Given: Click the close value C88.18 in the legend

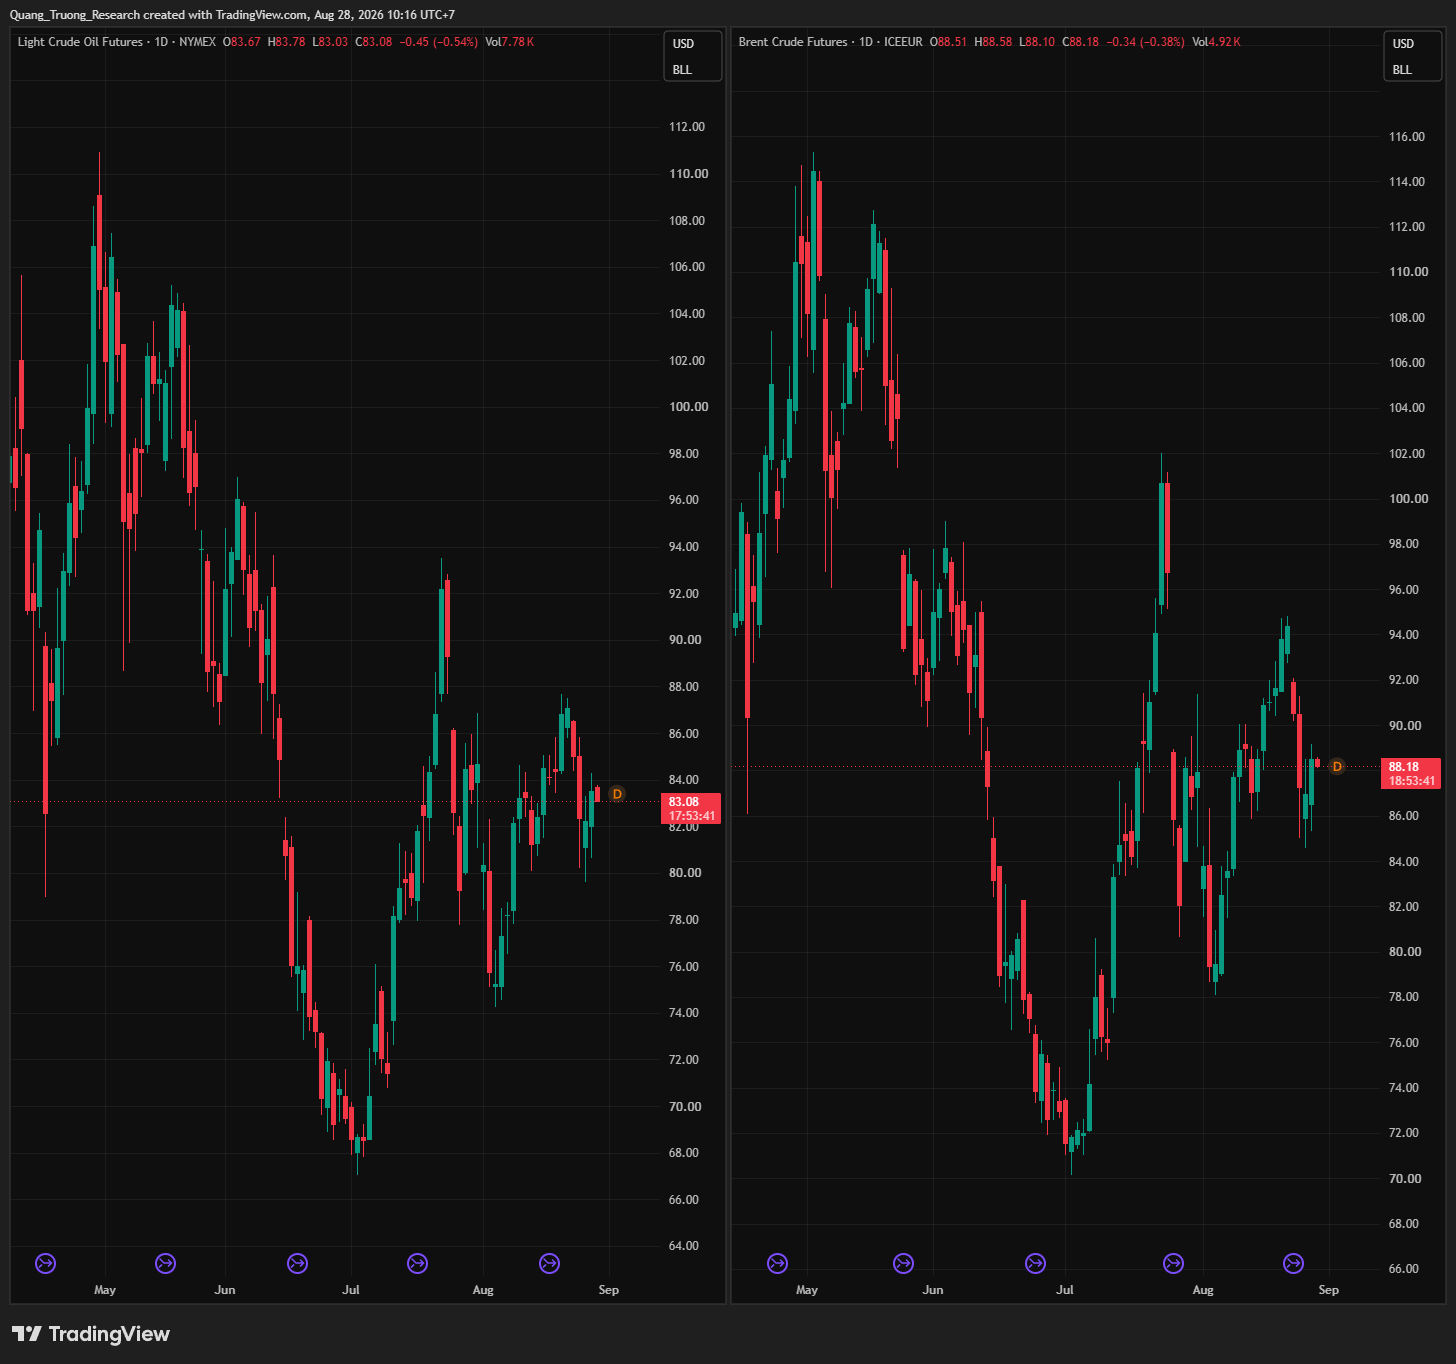Looking at the screenshot, I should click(1081, 42).
